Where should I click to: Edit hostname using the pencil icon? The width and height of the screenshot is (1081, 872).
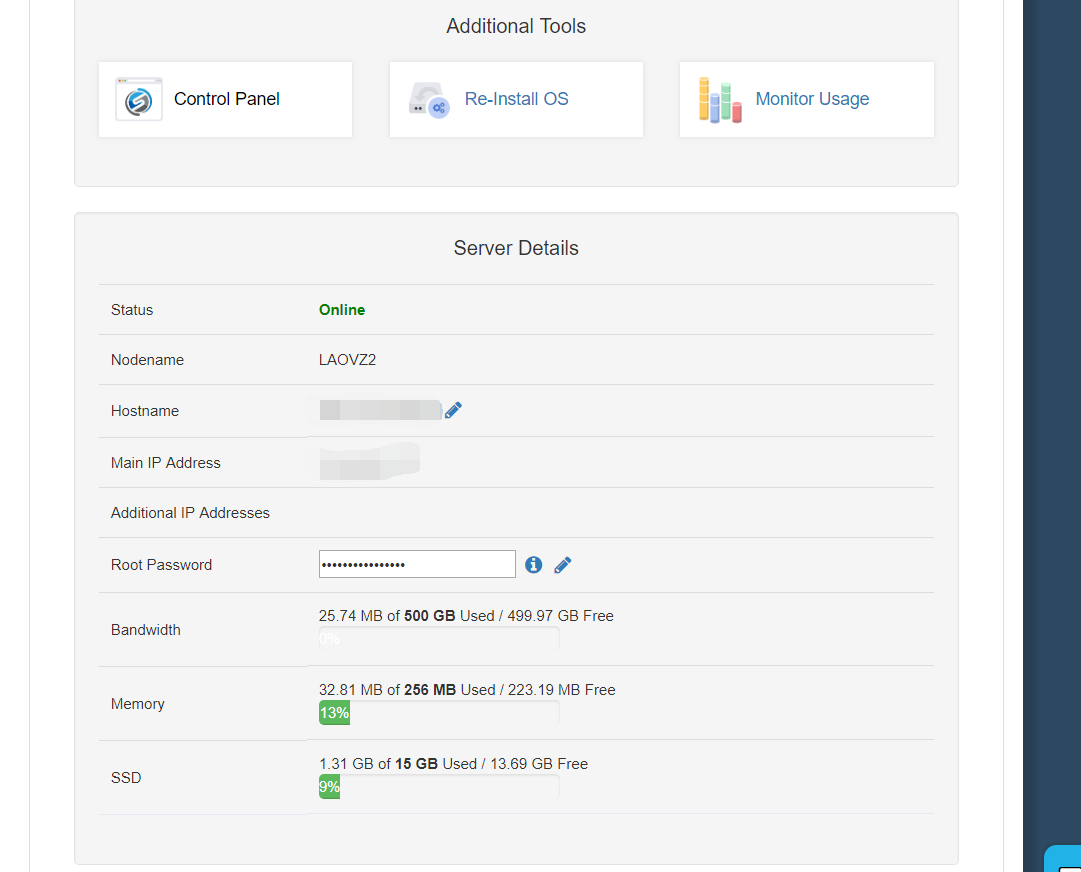coord(453,410)
